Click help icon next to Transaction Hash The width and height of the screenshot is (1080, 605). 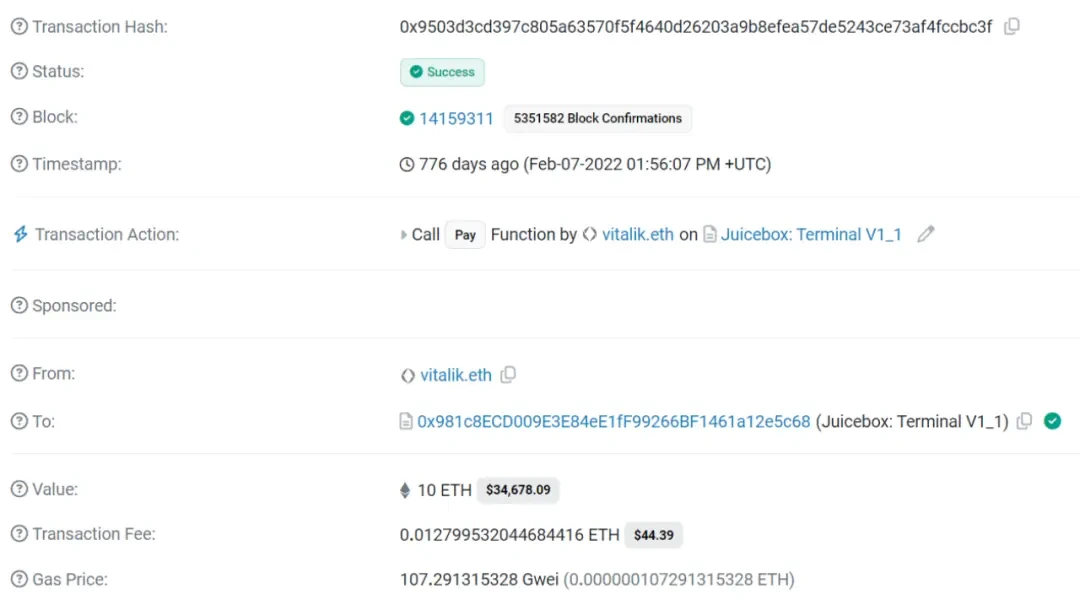coord(19,27)
